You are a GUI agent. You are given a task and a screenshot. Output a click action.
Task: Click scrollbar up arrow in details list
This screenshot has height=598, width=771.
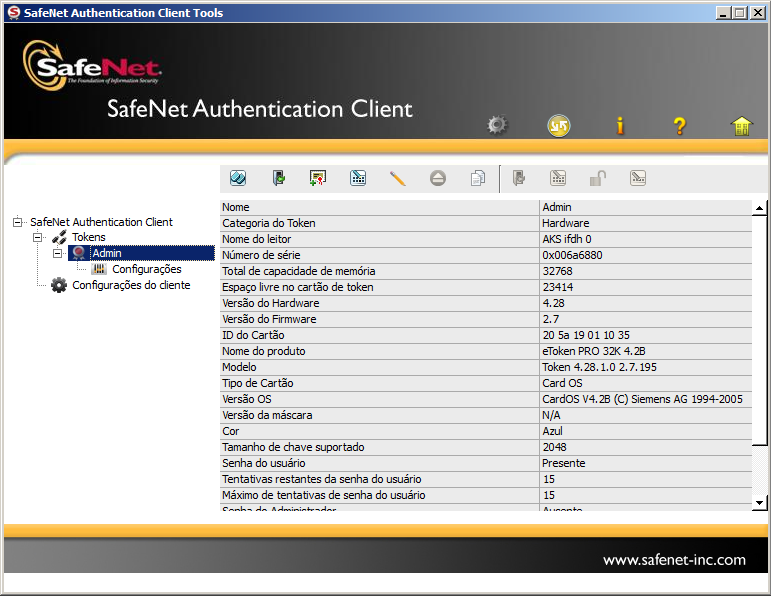[759, 208]
